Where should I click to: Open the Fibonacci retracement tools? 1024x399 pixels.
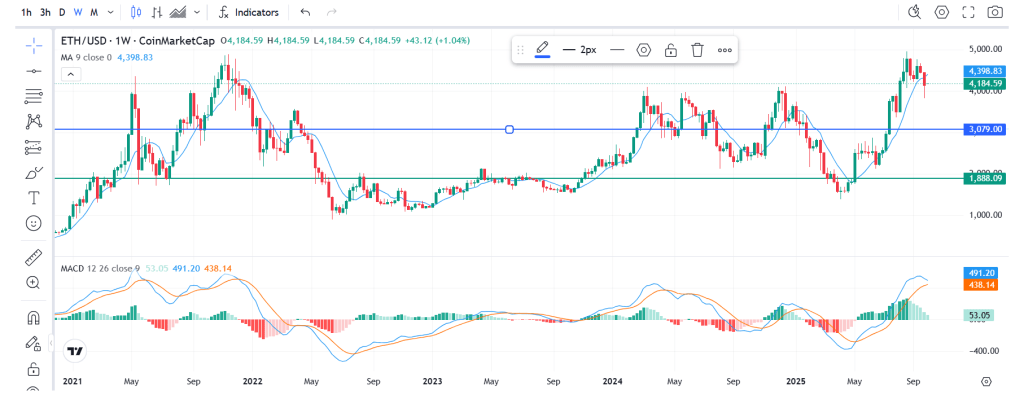pos(33,96)
